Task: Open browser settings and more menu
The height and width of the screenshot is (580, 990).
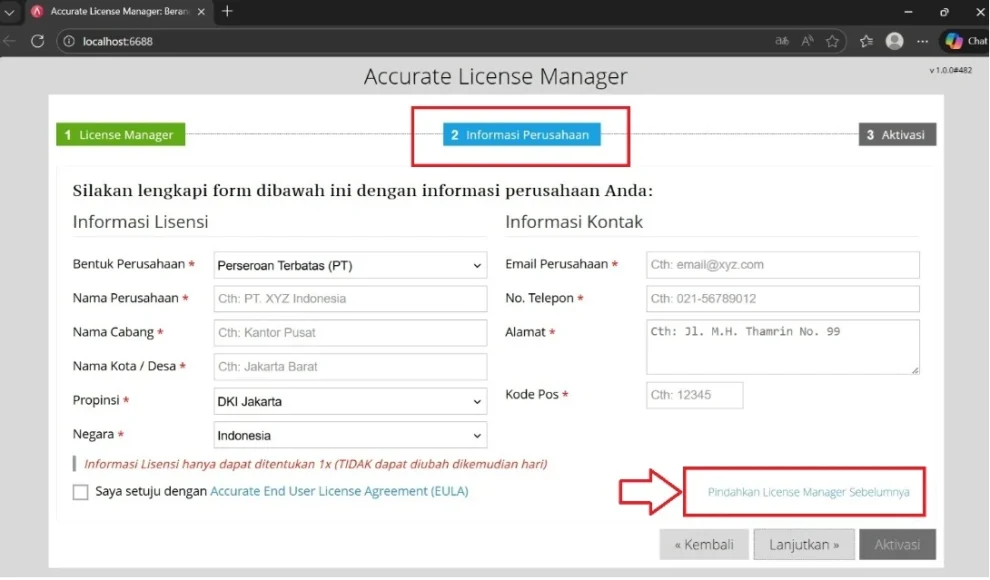Action: pyautogui.click(x=922, y=41)
